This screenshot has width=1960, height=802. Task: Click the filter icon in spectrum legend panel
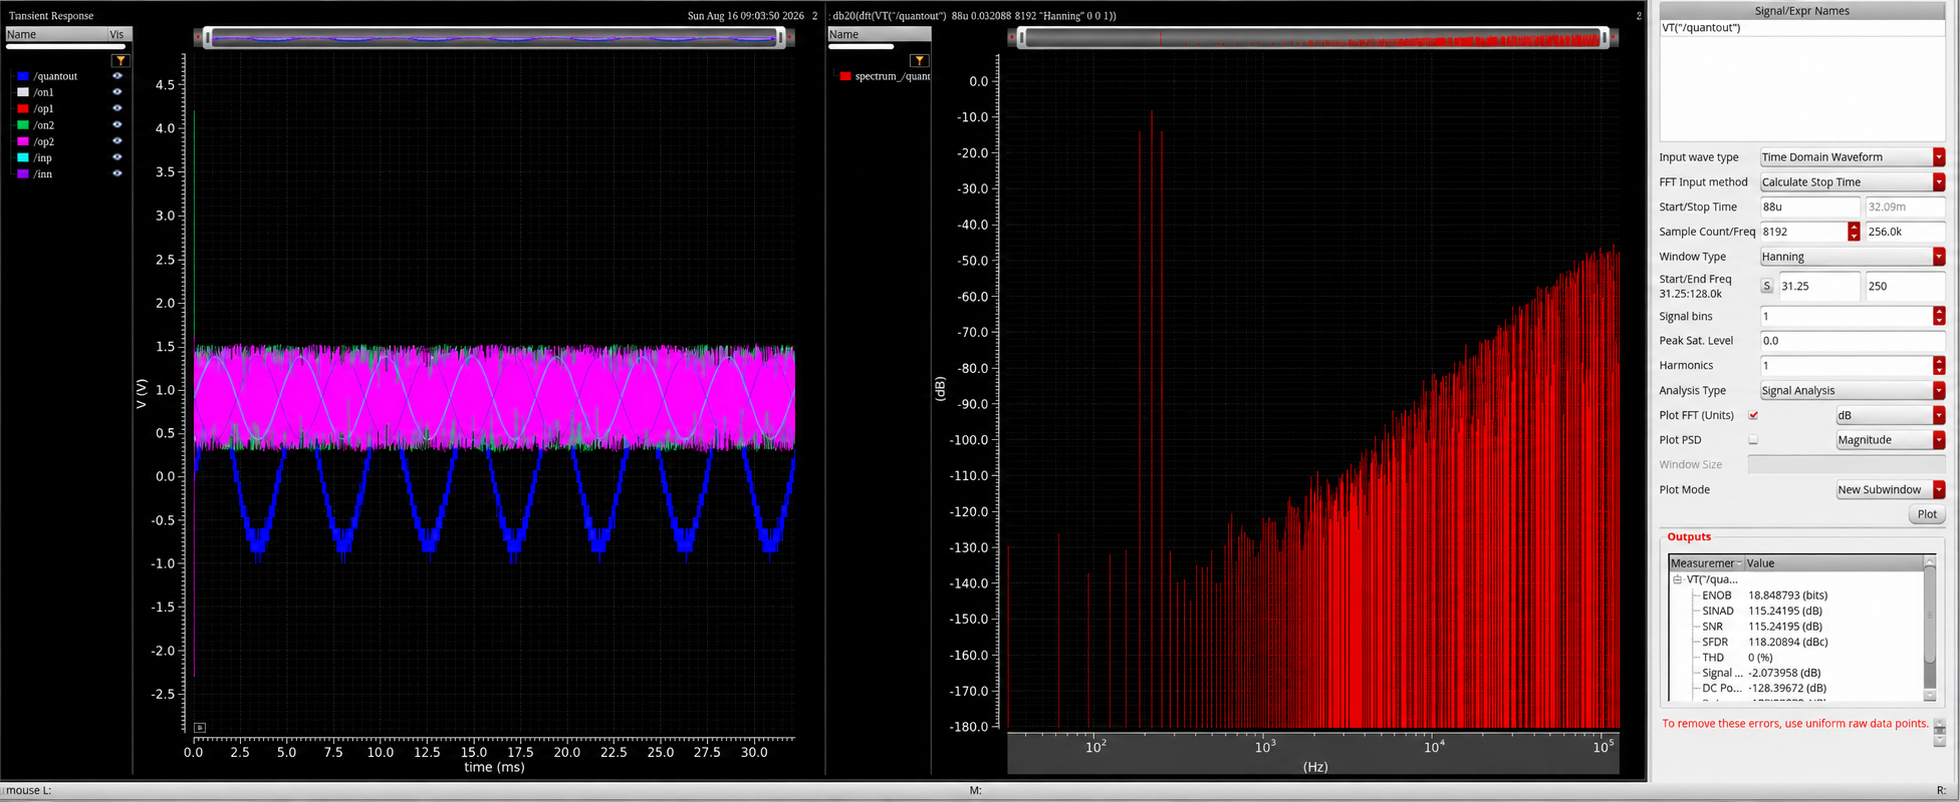pyautogui.click(x=919, y=61)
